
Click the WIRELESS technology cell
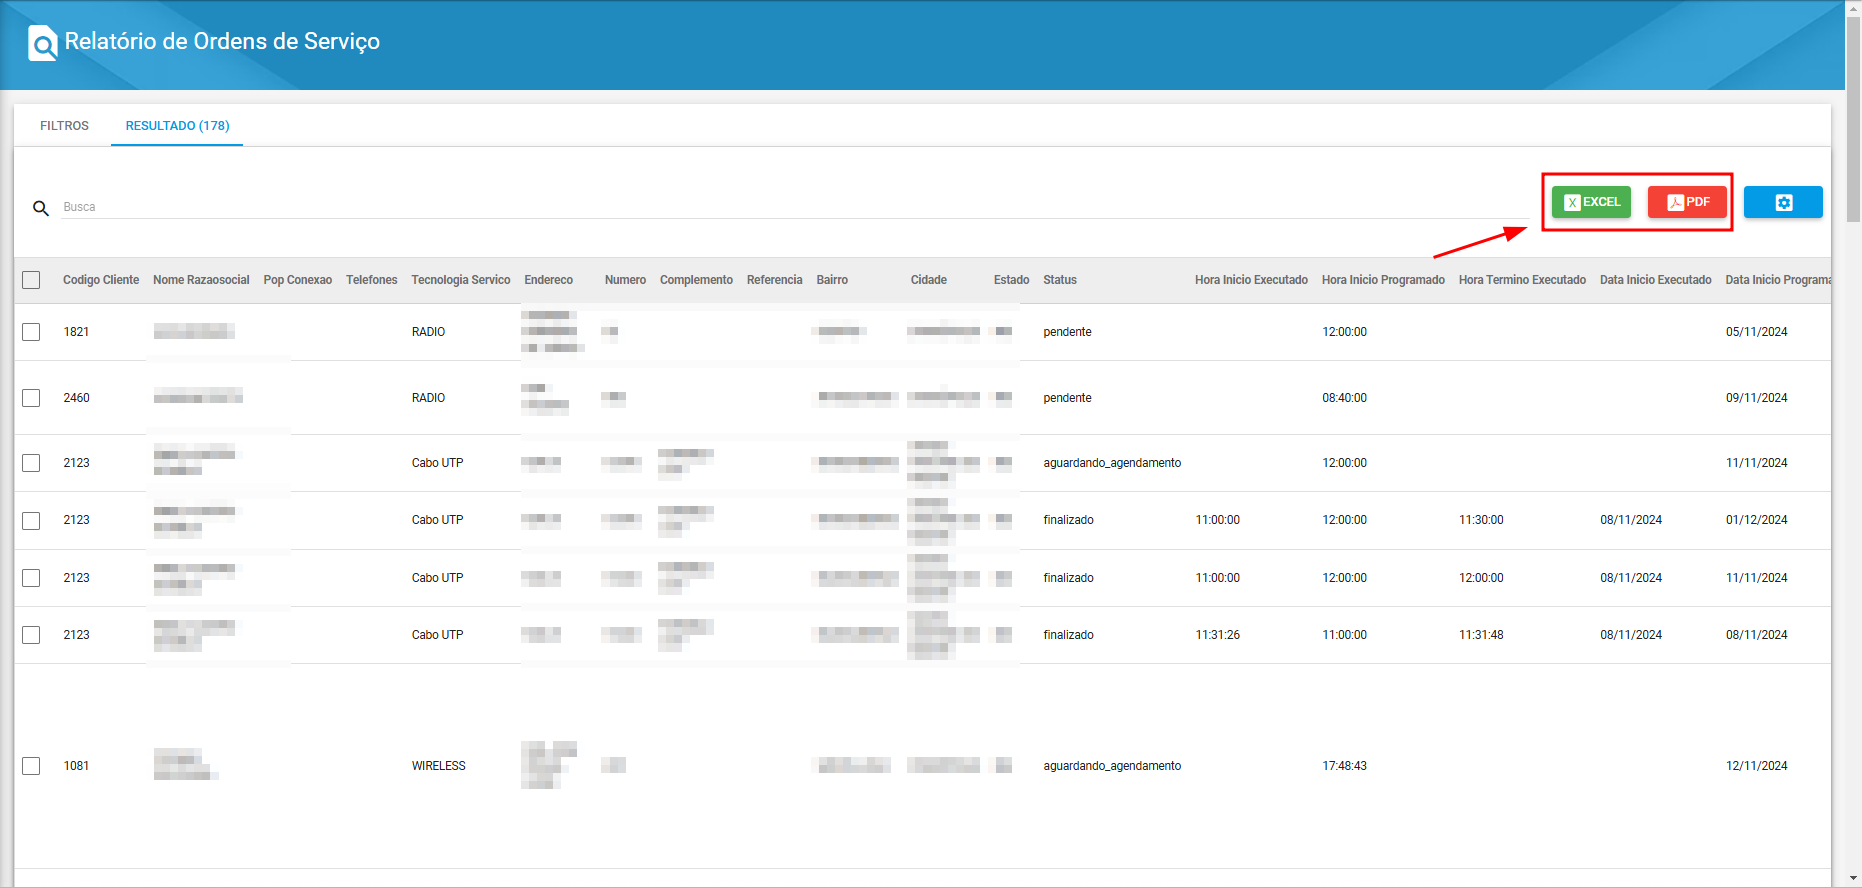(x=439, y=766)
